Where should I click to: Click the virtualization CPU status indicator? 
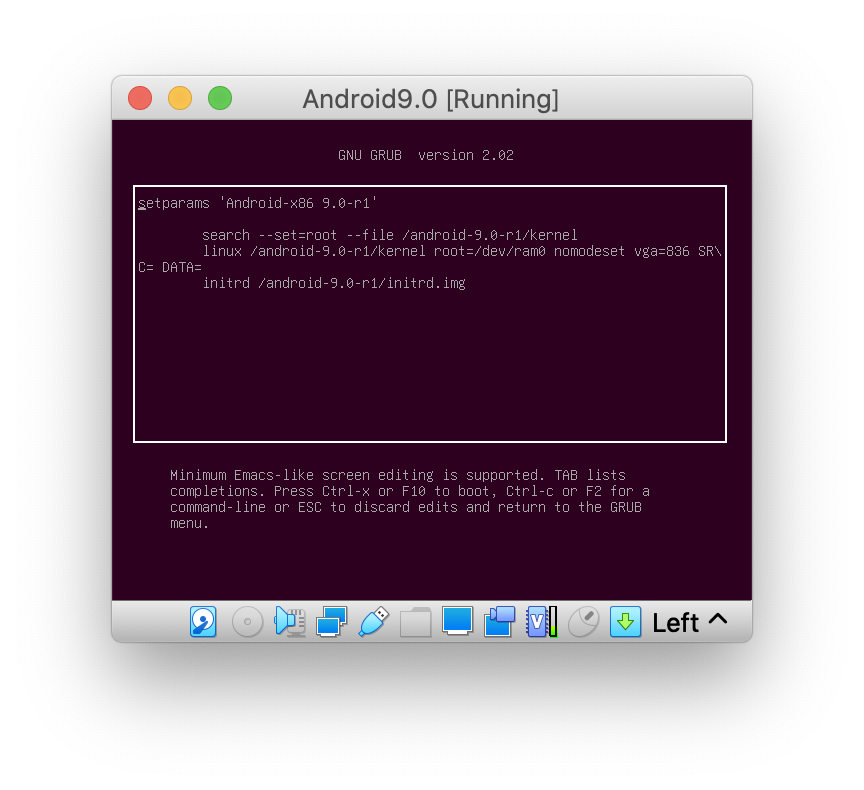tap(542, 622)
